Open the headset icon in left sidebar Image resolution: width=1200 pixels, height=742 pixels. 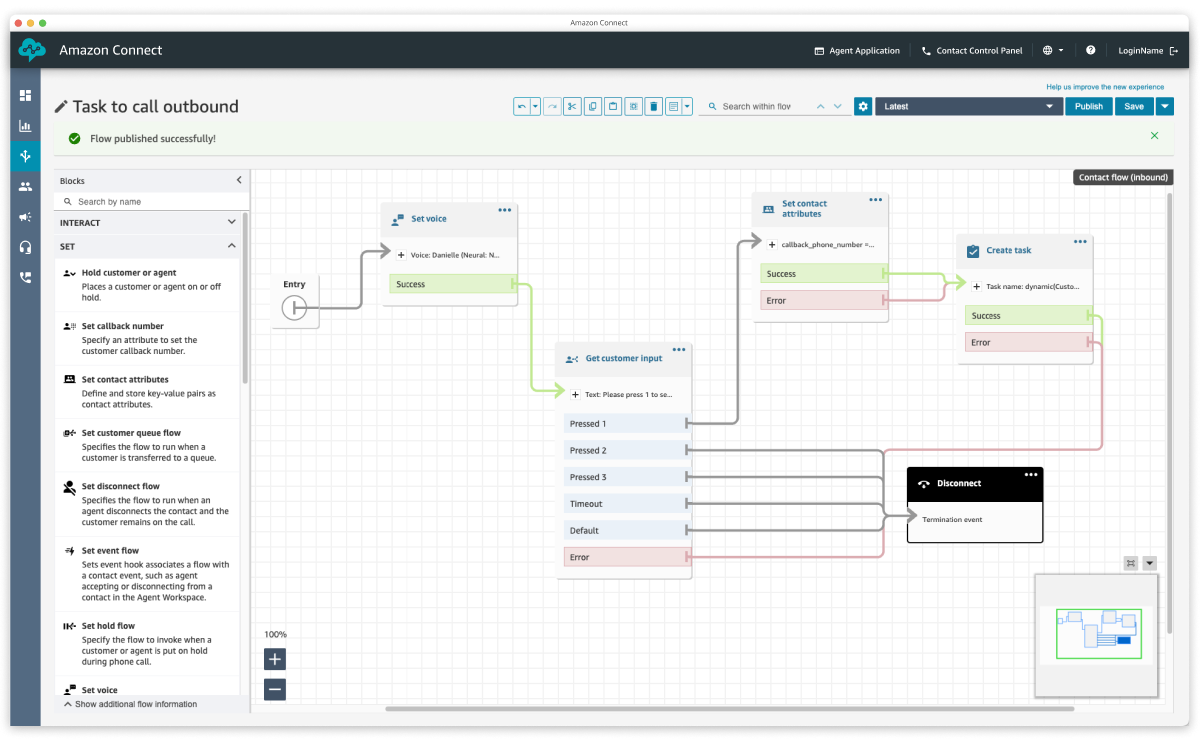click(25, 247)
